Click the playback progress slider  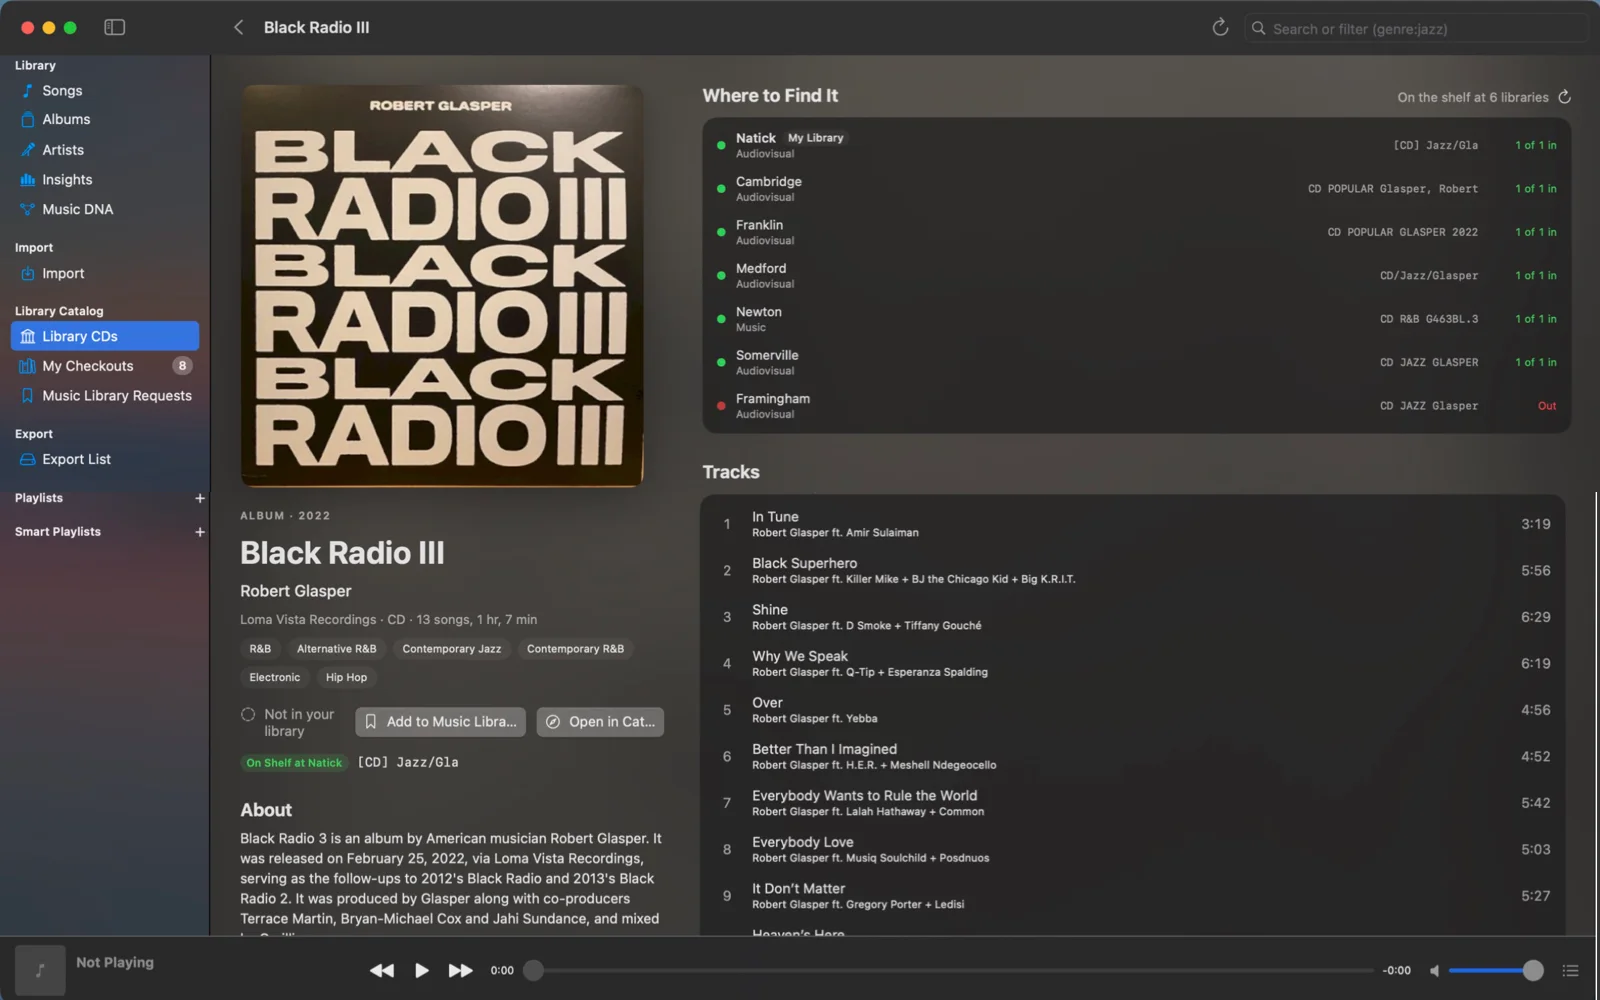tap(950, 970)
